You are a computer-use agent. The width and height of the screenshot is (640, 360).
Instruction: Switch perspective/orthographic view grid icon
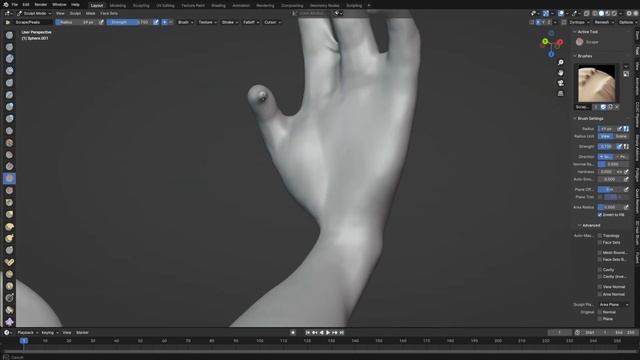pos(561,93)
